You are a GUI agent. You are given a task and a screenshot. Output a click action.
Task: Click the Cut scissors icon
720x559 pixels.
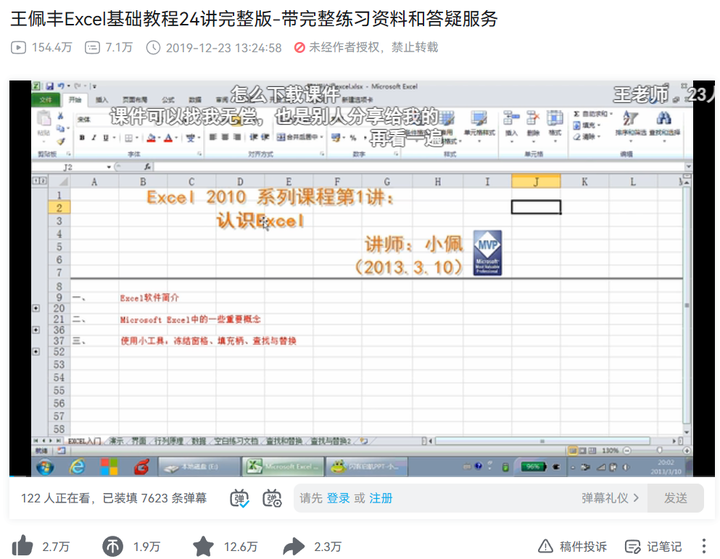point(60,116)
